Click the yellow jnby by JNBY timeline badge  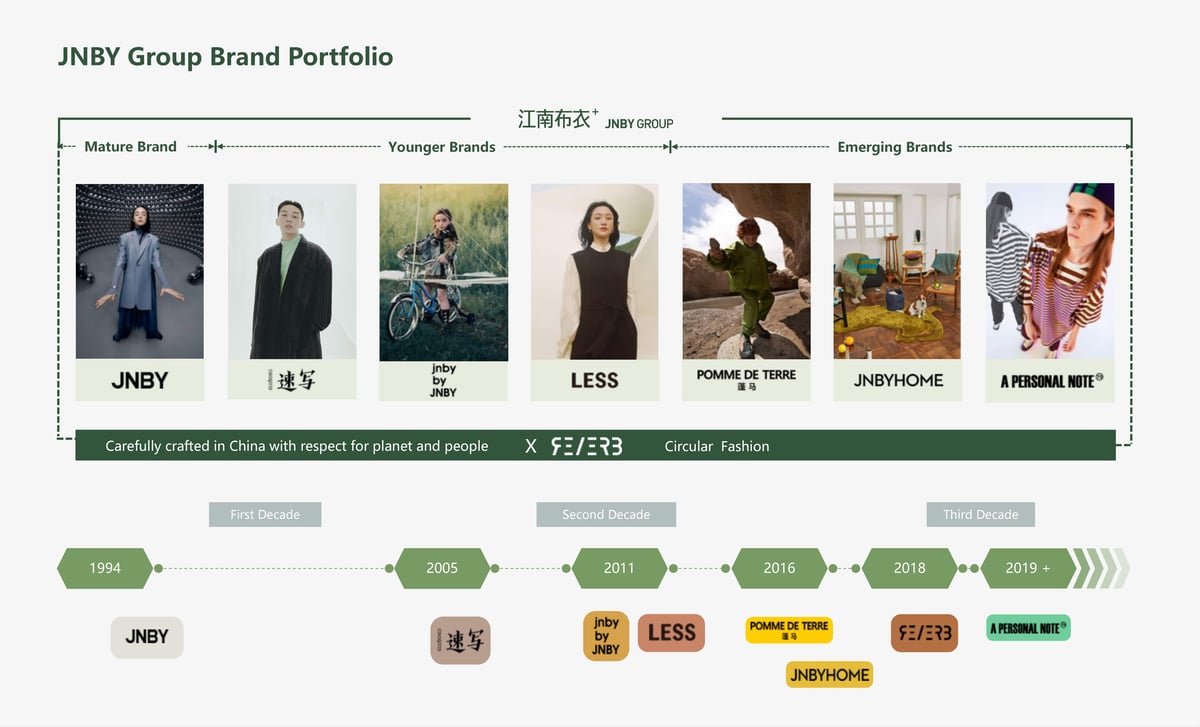pos(606,636)
